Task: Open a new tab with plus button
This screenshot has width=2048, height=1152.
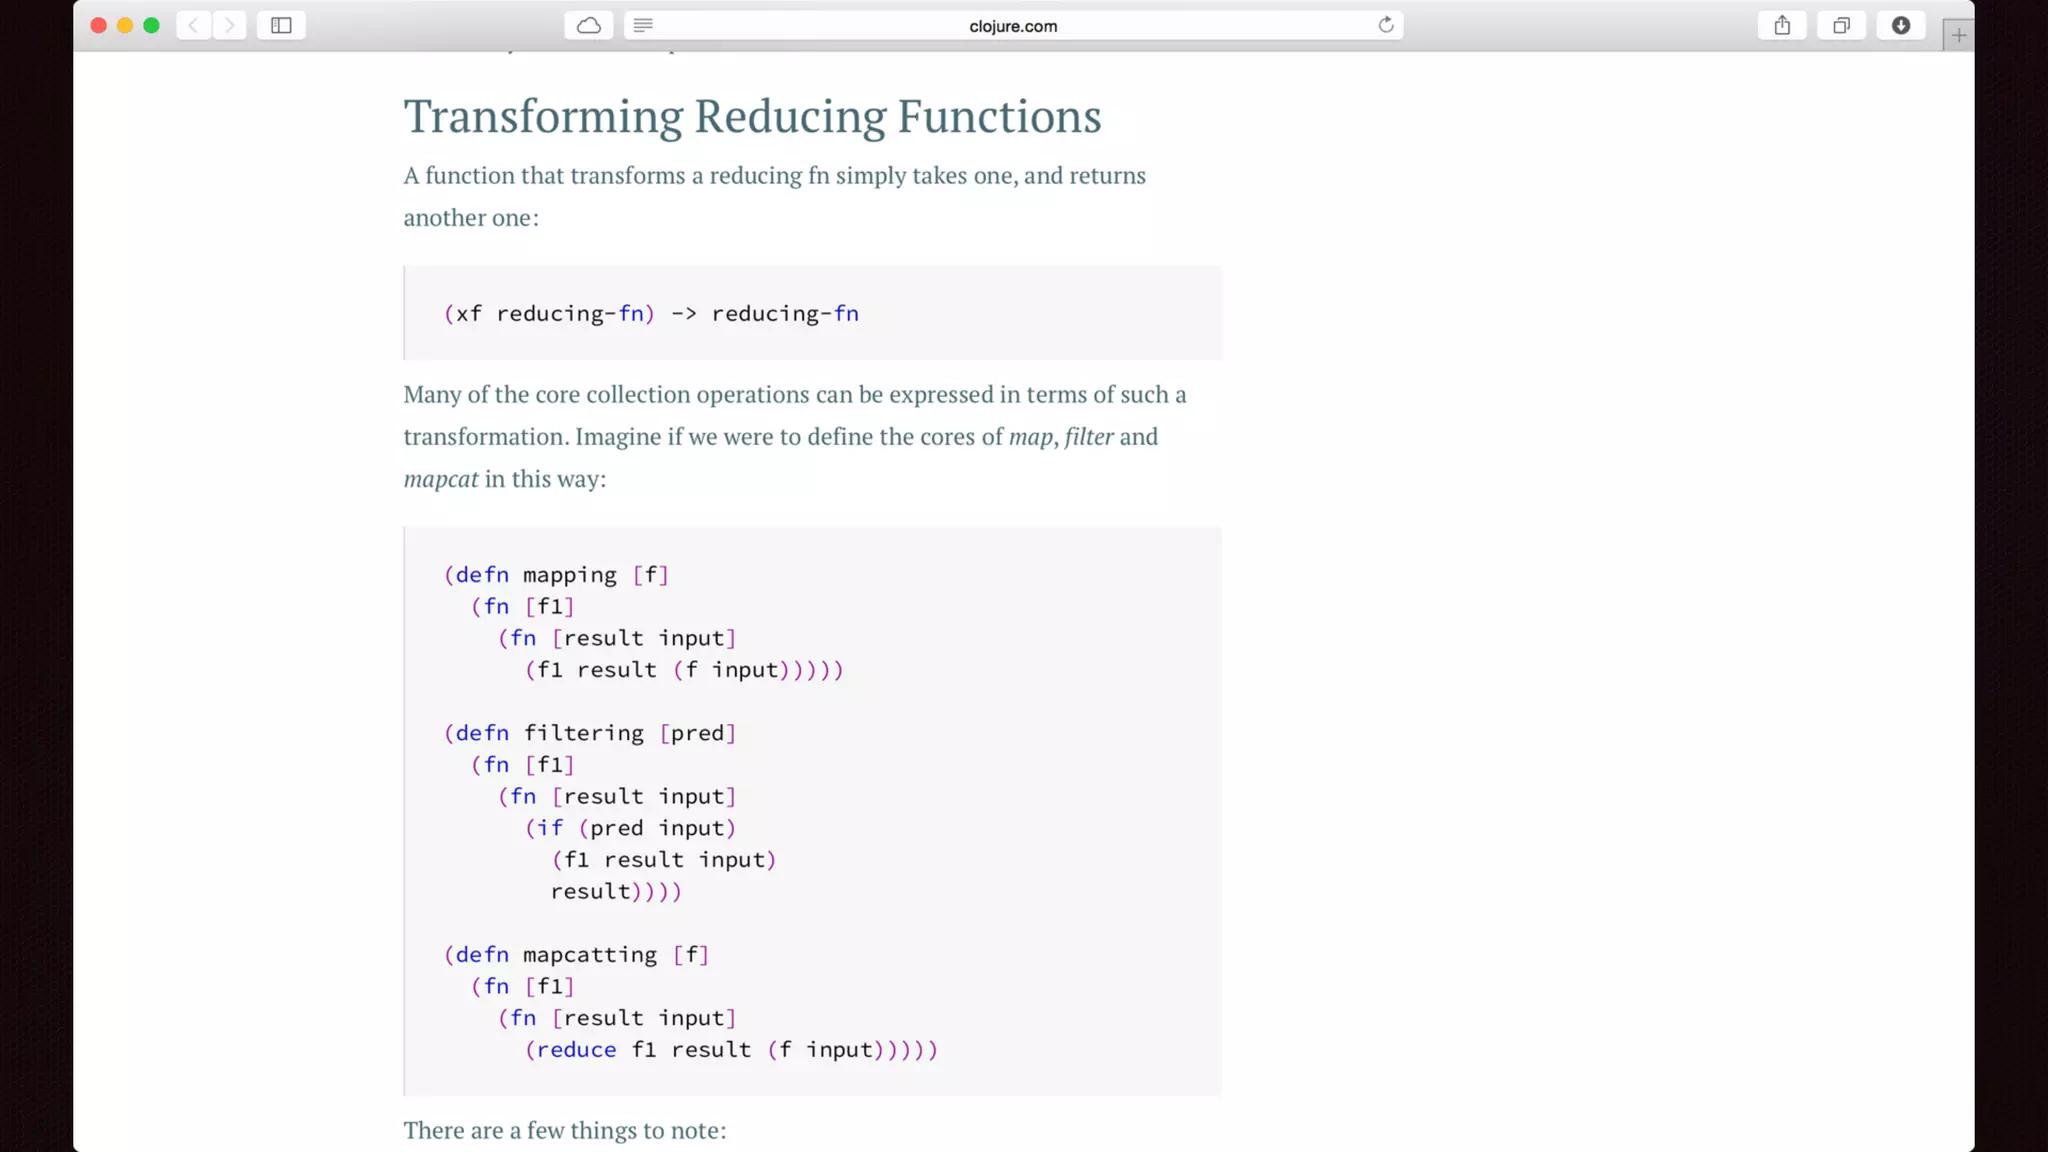Action: (x=1958, y=36)
